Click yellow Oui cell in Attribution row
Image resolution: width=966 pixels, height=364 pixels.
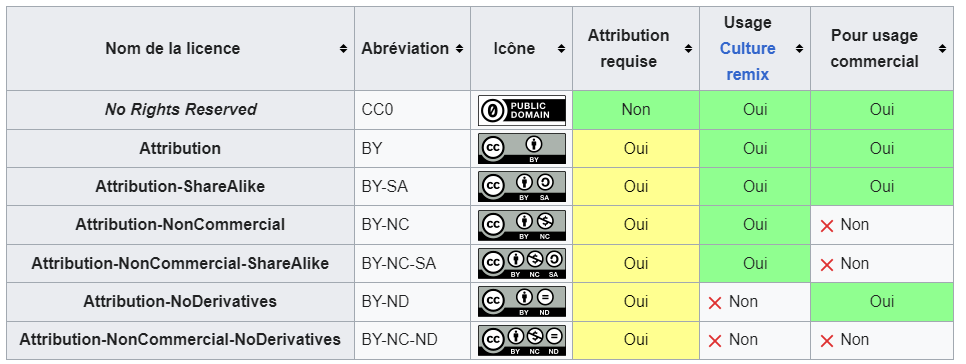[636, 148]
